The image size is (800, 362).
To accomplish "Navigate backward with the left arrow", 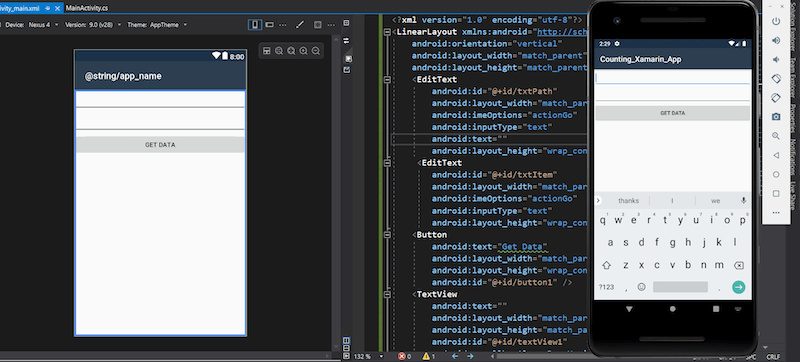I will tap(455, 356).
